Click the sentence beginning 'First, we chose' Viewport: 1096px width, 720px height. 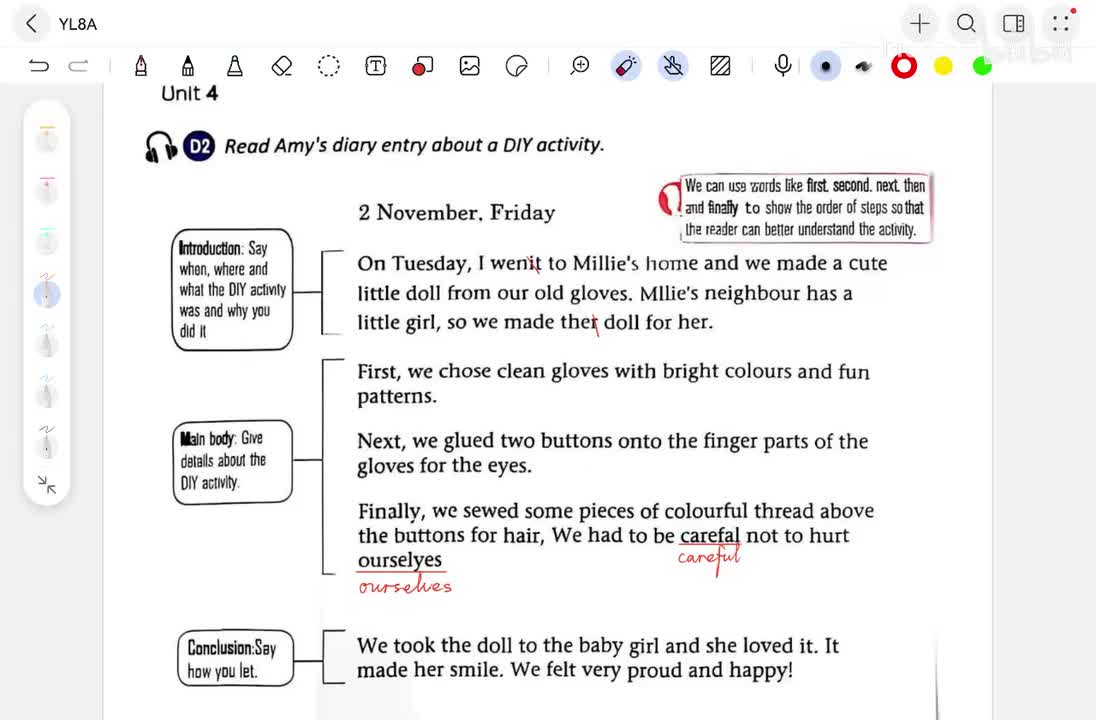[x=613, y=383]
